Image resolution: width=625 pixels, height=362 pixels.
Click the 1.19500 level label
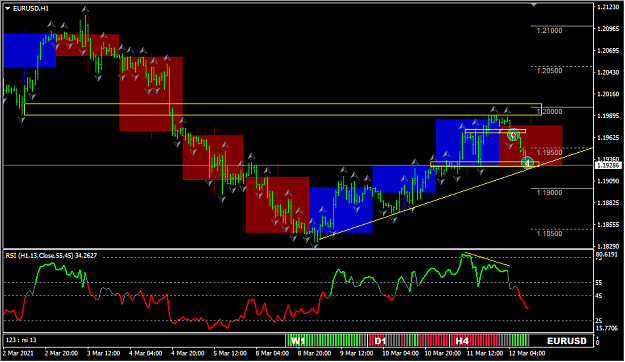click(549, 153)
